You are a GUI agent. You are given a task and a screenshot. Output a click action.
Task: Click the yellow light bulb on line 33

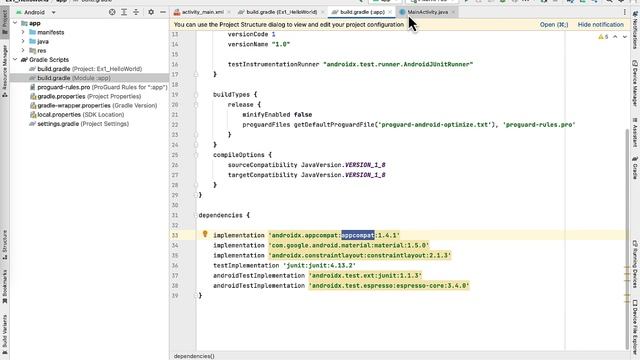[205, 234]
